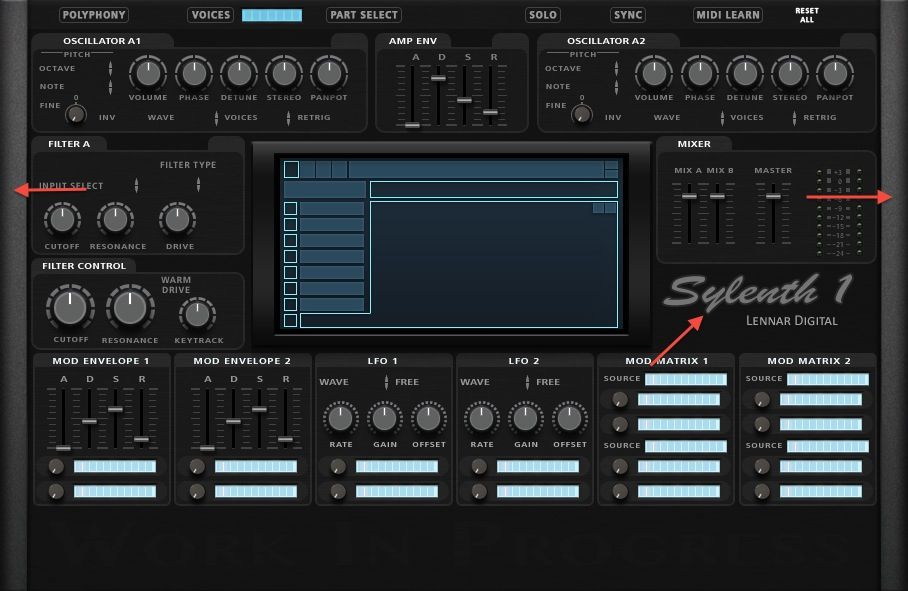Toggle the SYNC button
This screenshot has width=908, height=591.
click(x=628, y=15)
